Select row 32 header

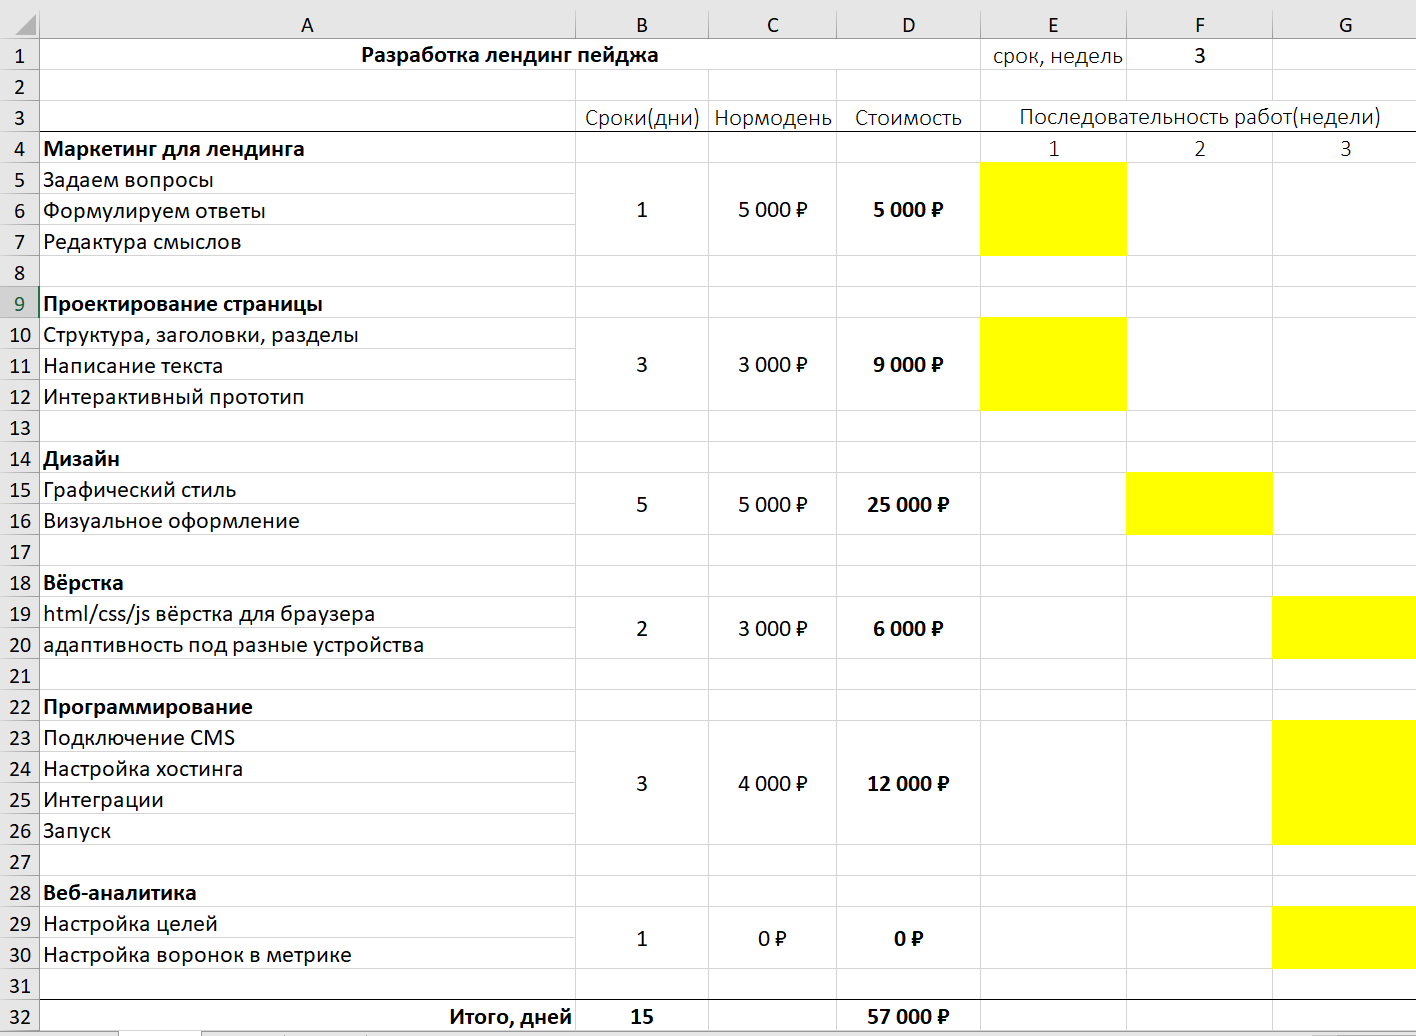(19, 1017)
